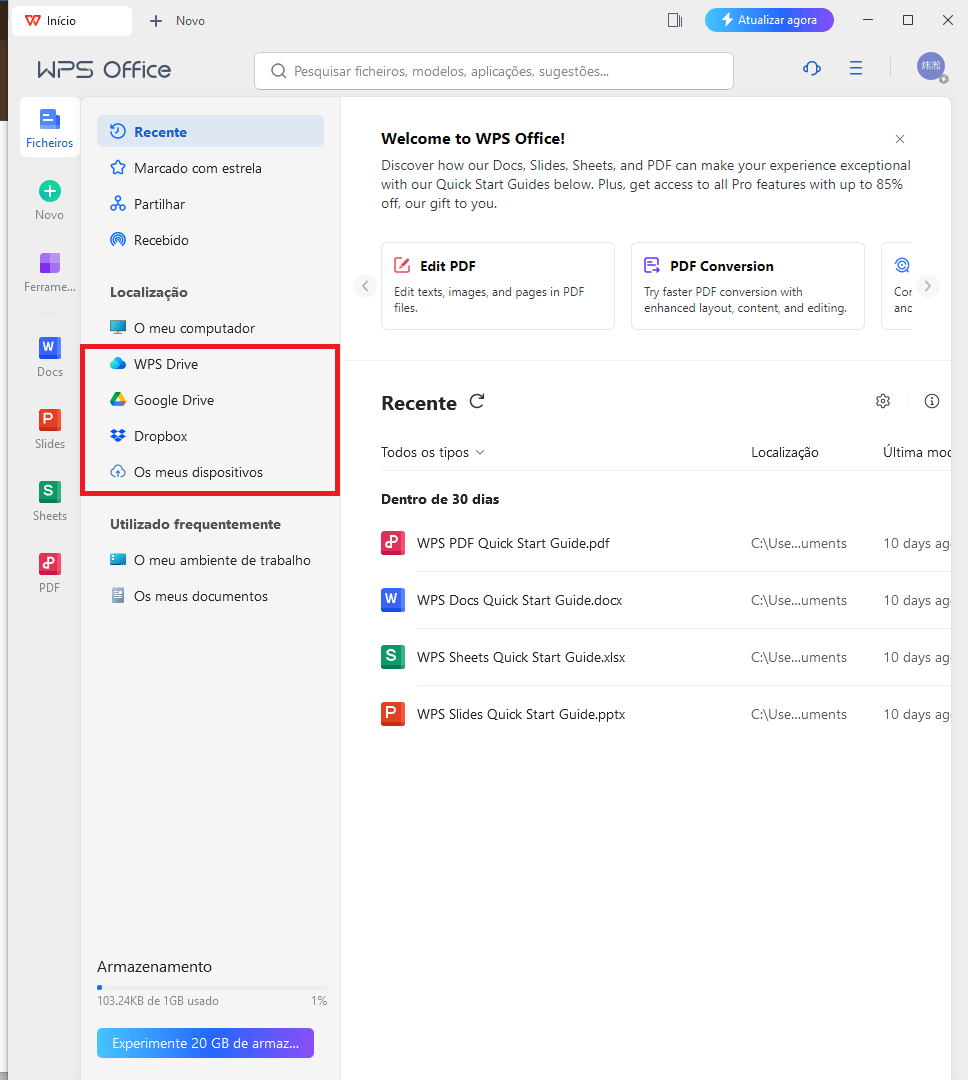
Task: Click the Última modificação column header
Action: coord(917,453)
